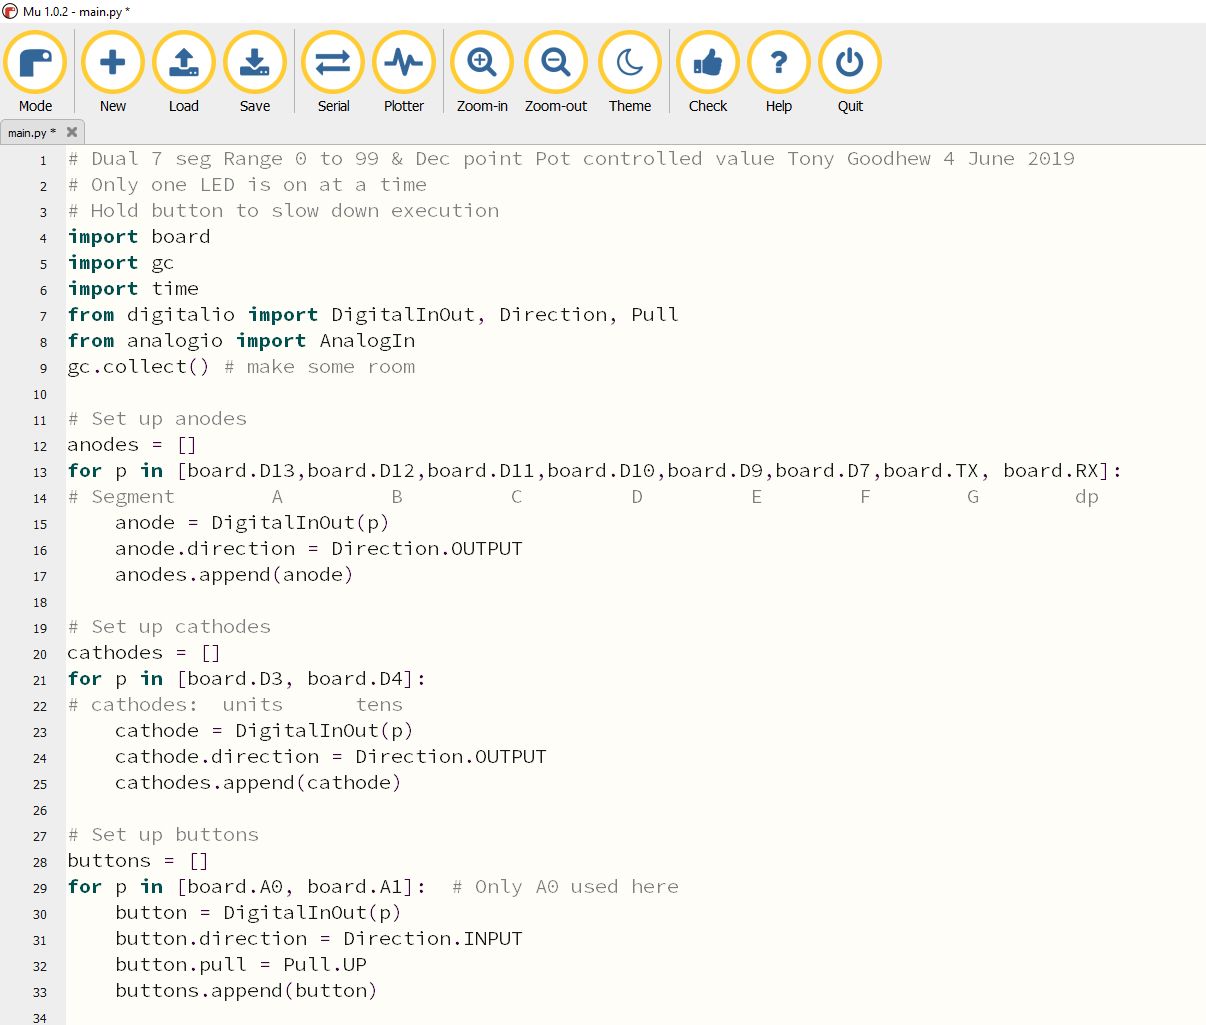Zoom-in the editor text
The image size is (1206, 1025).
(482, 63)
